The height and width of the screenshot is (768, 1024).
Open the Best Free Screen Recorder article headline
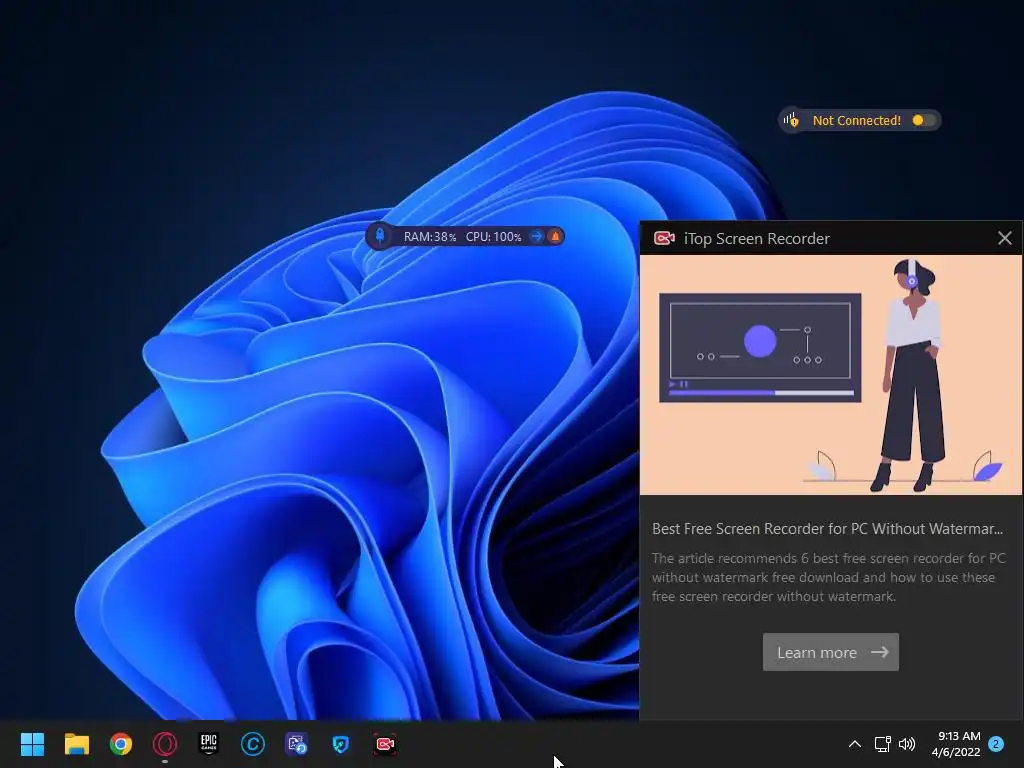click(x=827, y=529)
